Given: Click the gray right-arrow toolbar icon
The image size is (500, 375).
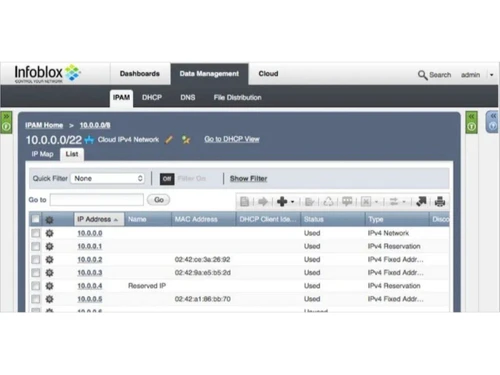Looking at the screenshot, I should tap(263, 202).
